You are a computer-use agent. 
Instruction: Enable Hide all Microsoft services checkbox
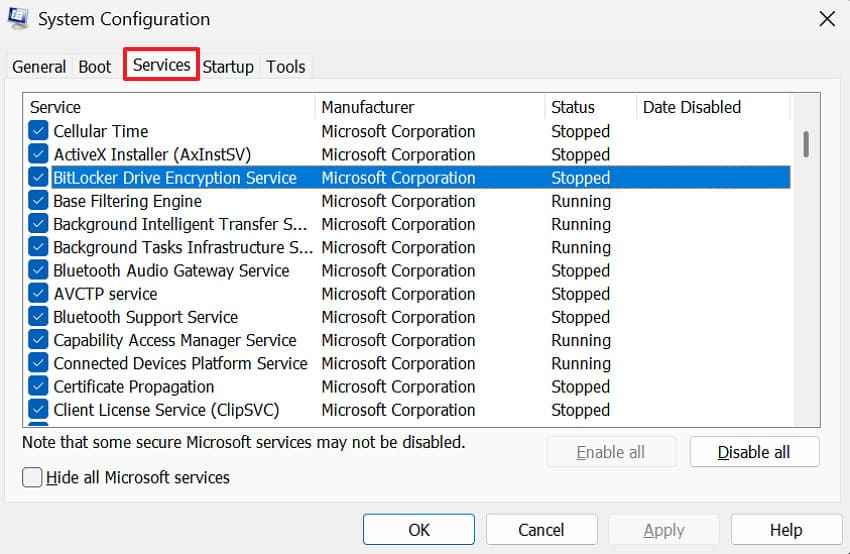pos(32,477)
